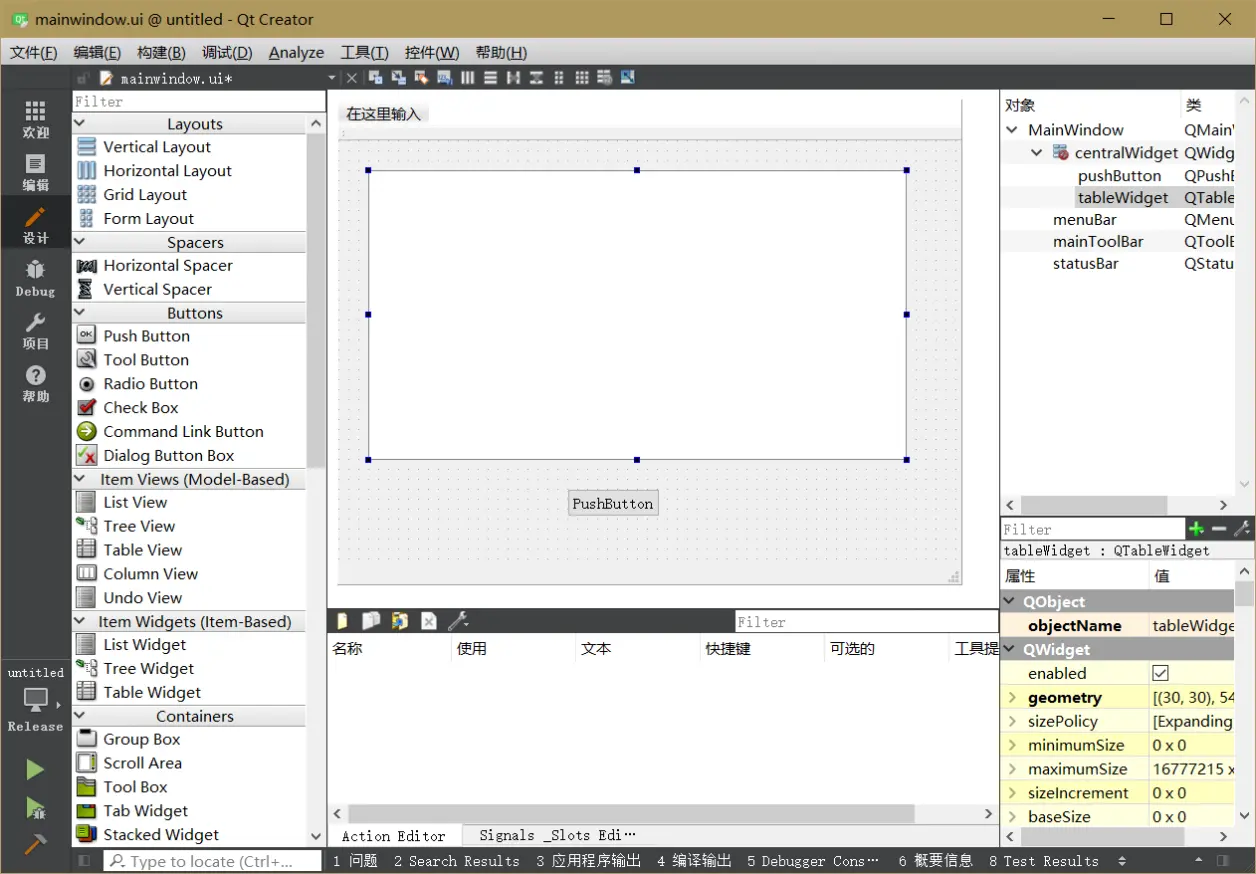Click the Type to locate field
The width and height of the screenshot is (1256, 874).
212,860
